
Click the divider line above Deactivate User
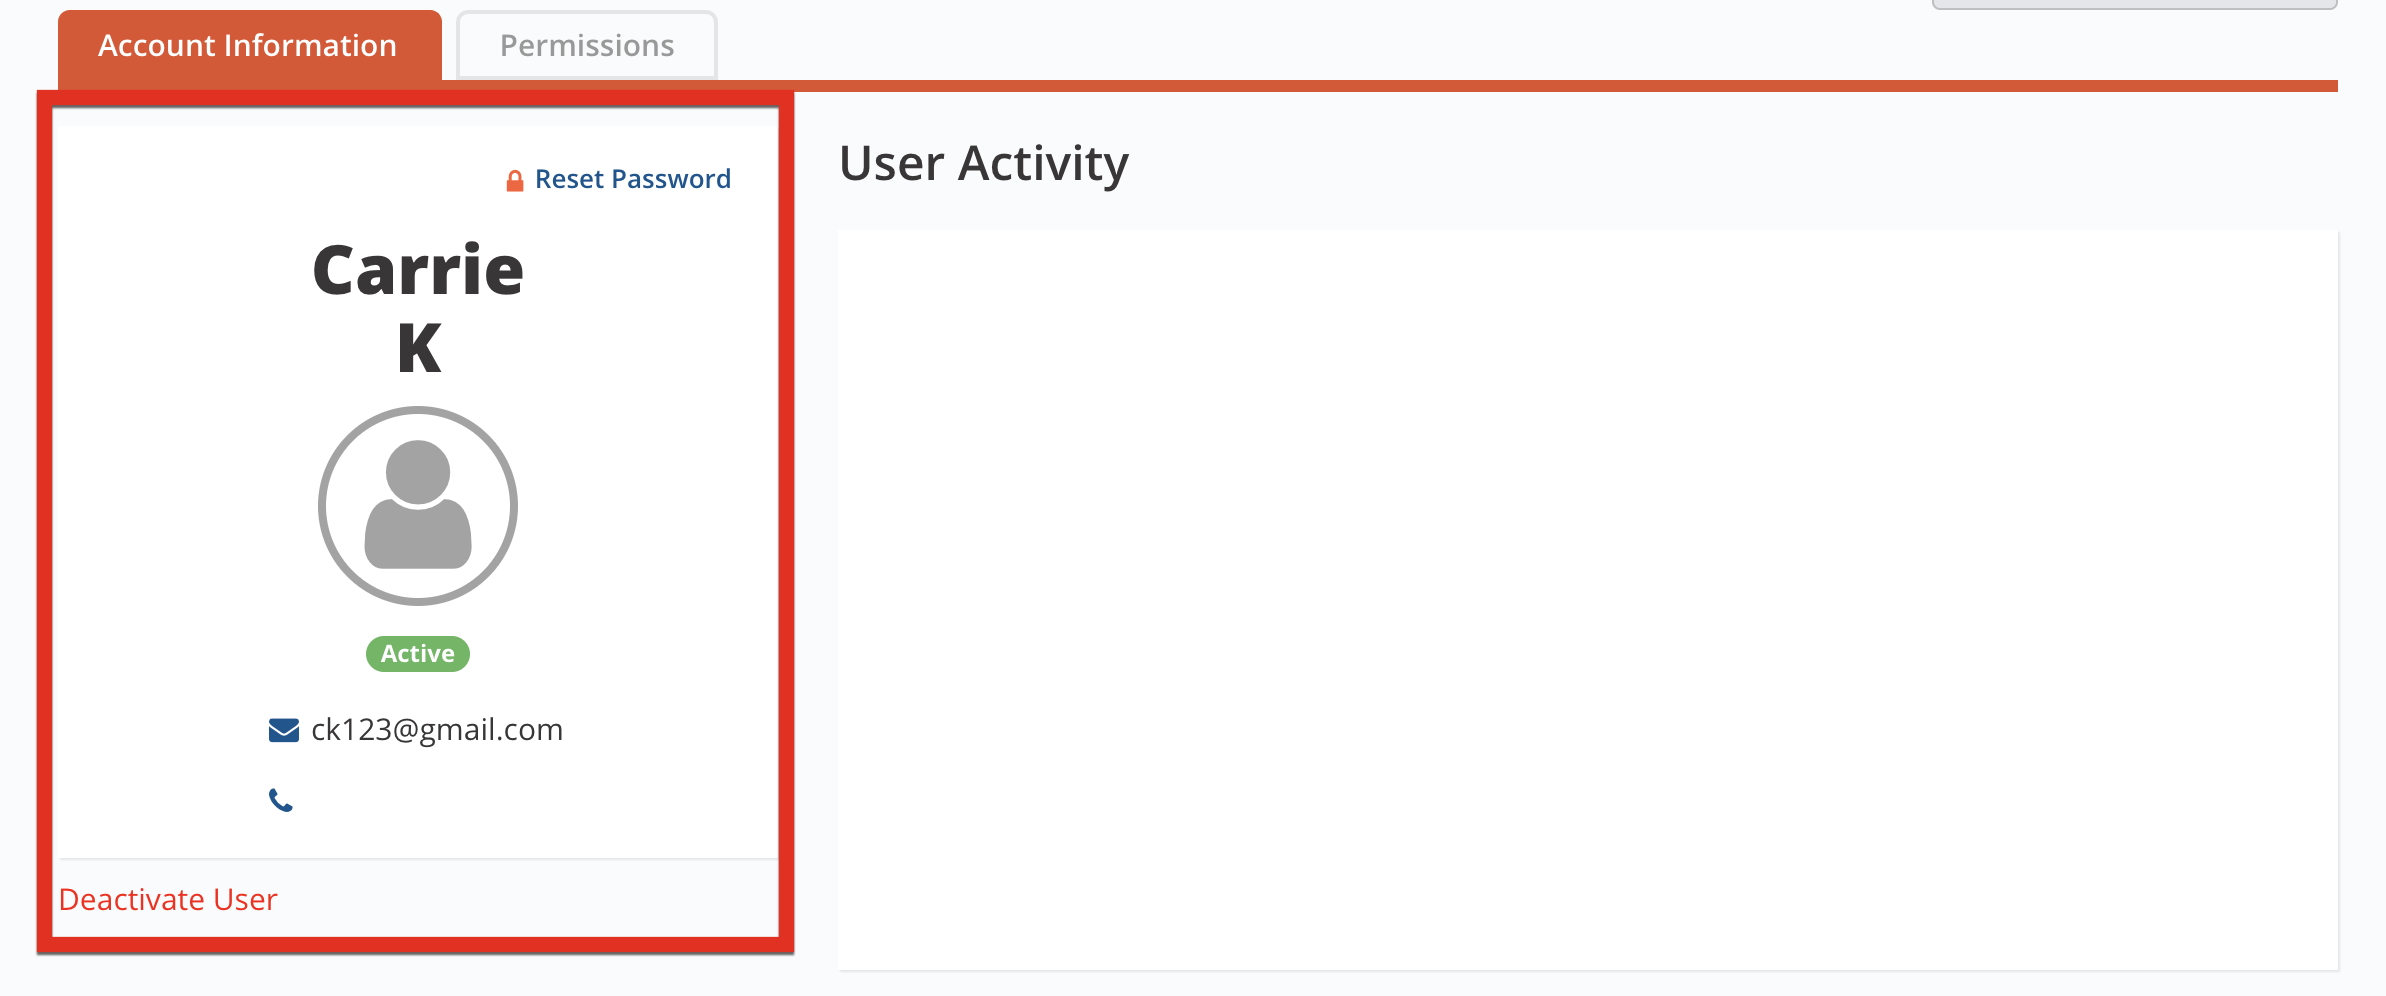(x=418, y=859)
